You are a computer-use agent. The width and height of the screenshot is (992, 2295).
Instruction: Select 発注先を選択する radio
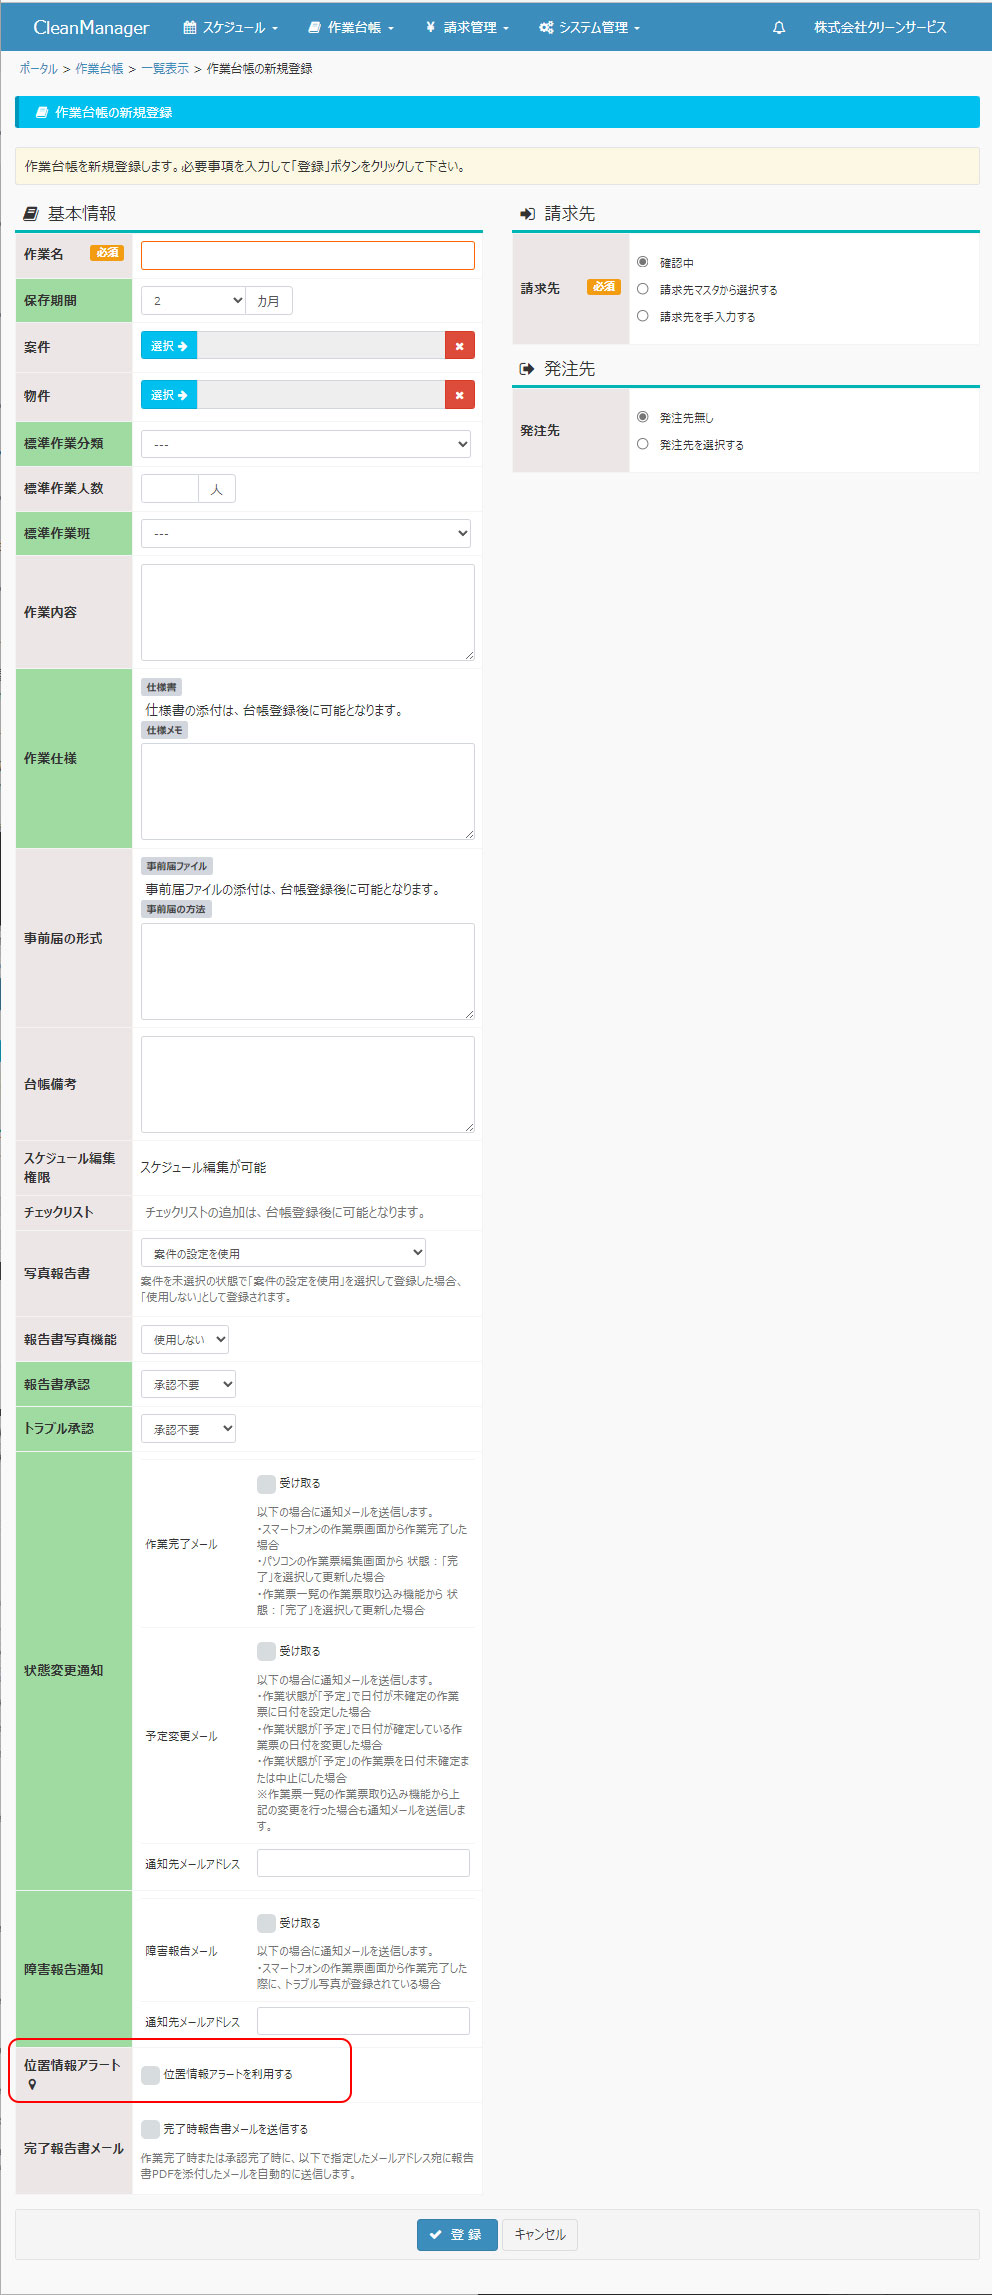coord(643,444)
